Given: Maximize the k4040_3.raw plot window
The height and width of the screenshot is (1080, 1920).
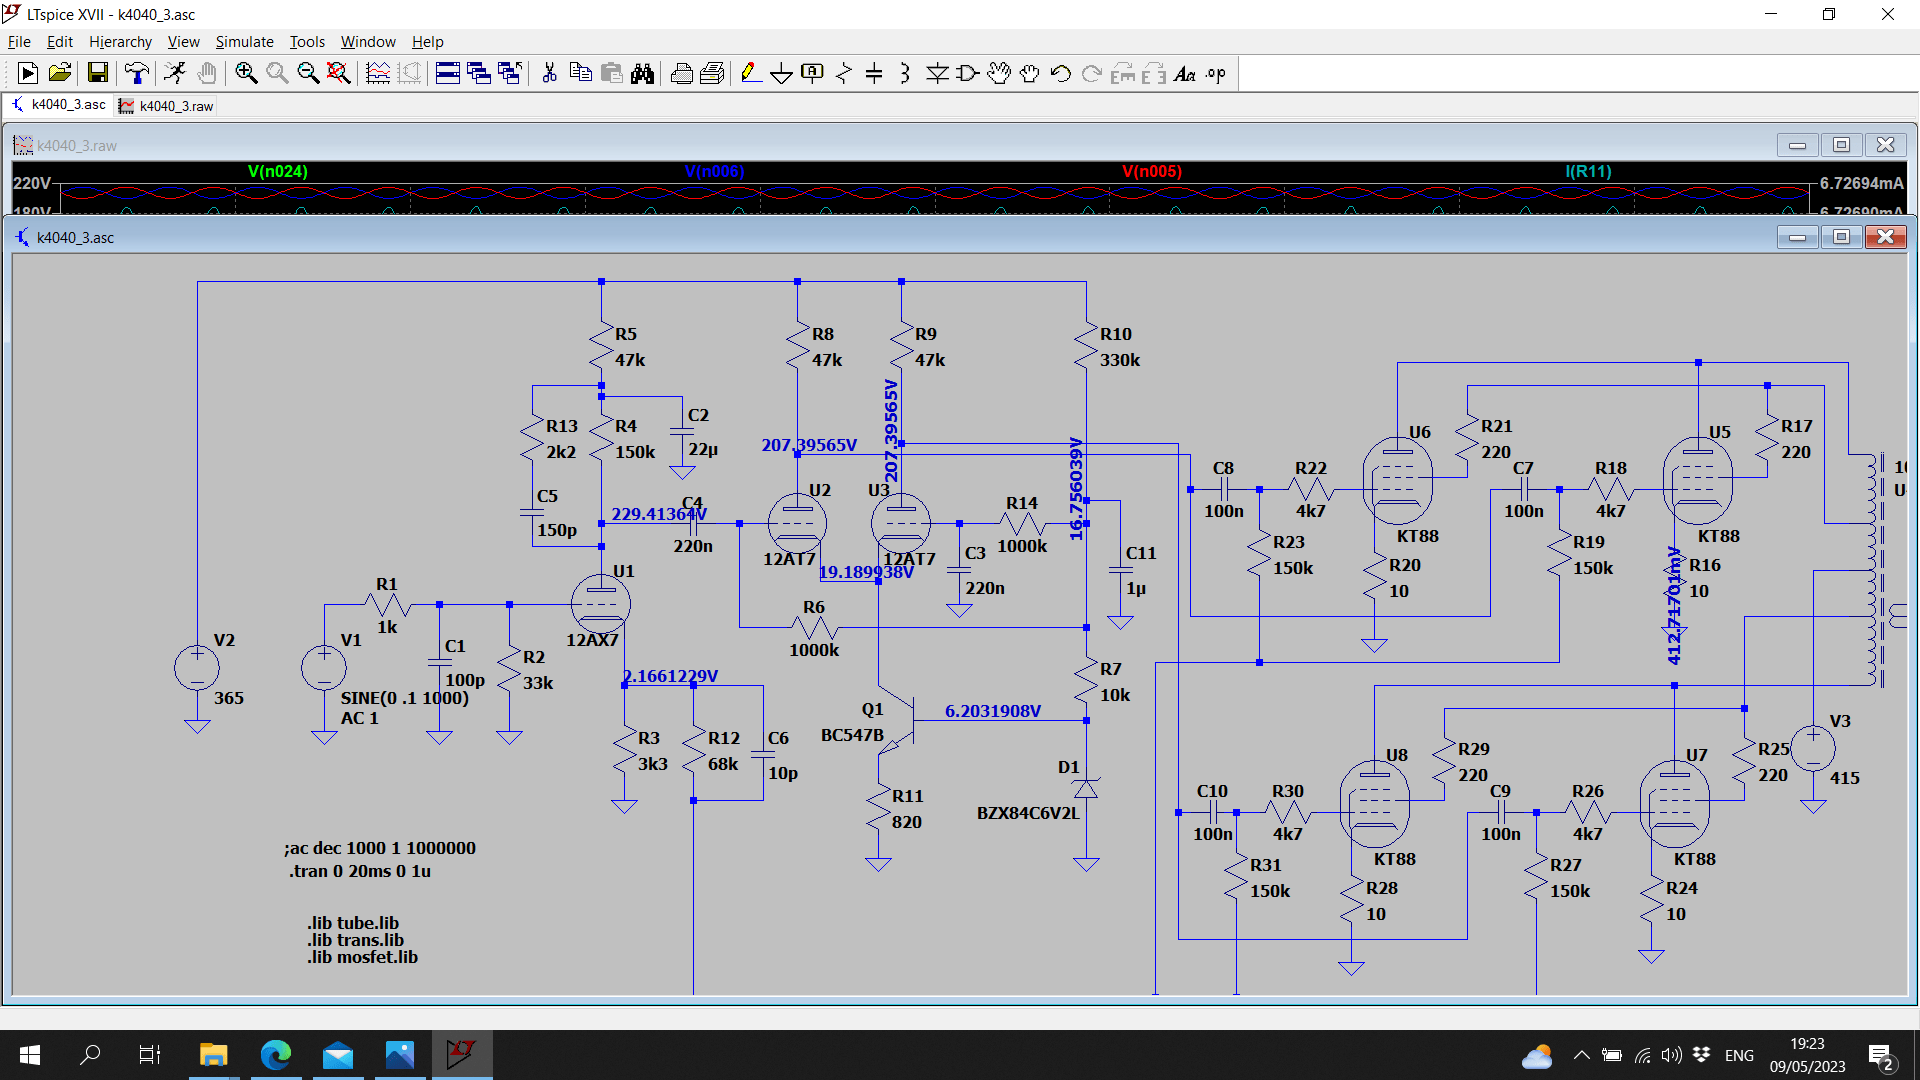Looking at the screenshot, I should pyautogui.click(x=1841, y=145).
